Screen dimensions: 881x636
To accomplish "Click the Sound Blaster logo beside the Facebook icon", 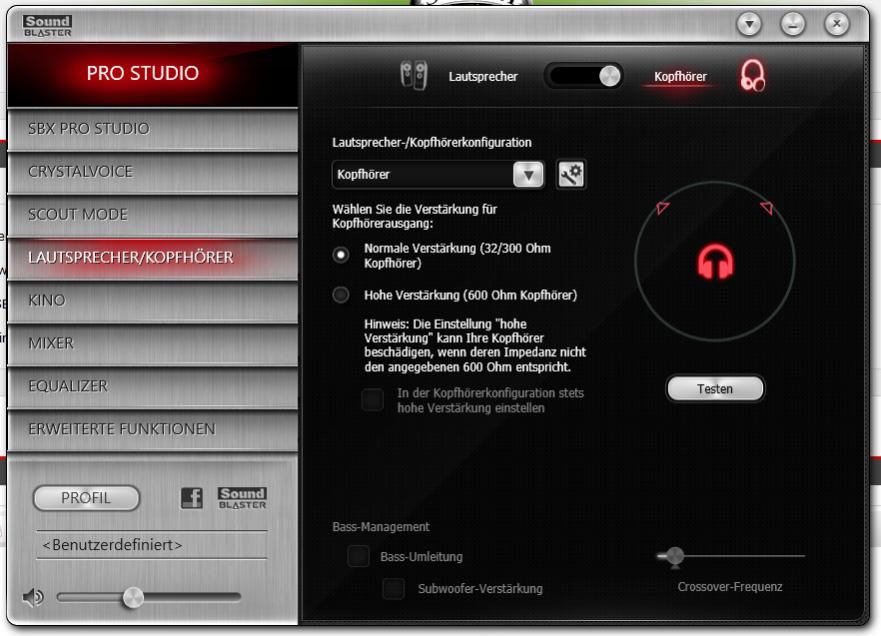I will point(242,498).
